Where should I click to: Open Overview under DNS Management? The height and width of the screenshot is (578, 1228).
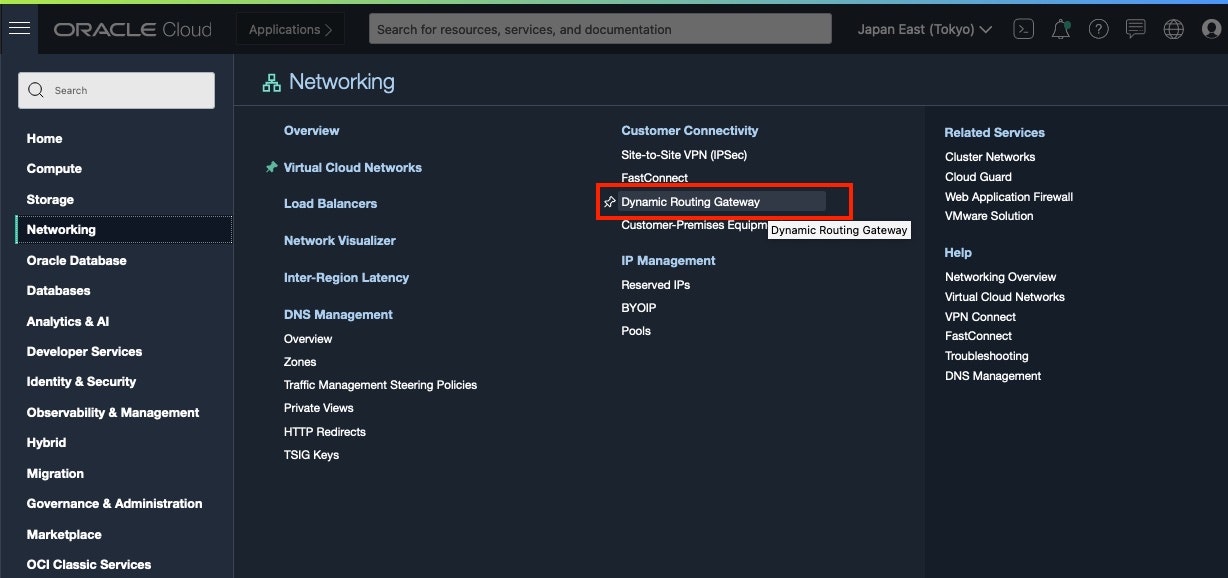tap(308, 339)
